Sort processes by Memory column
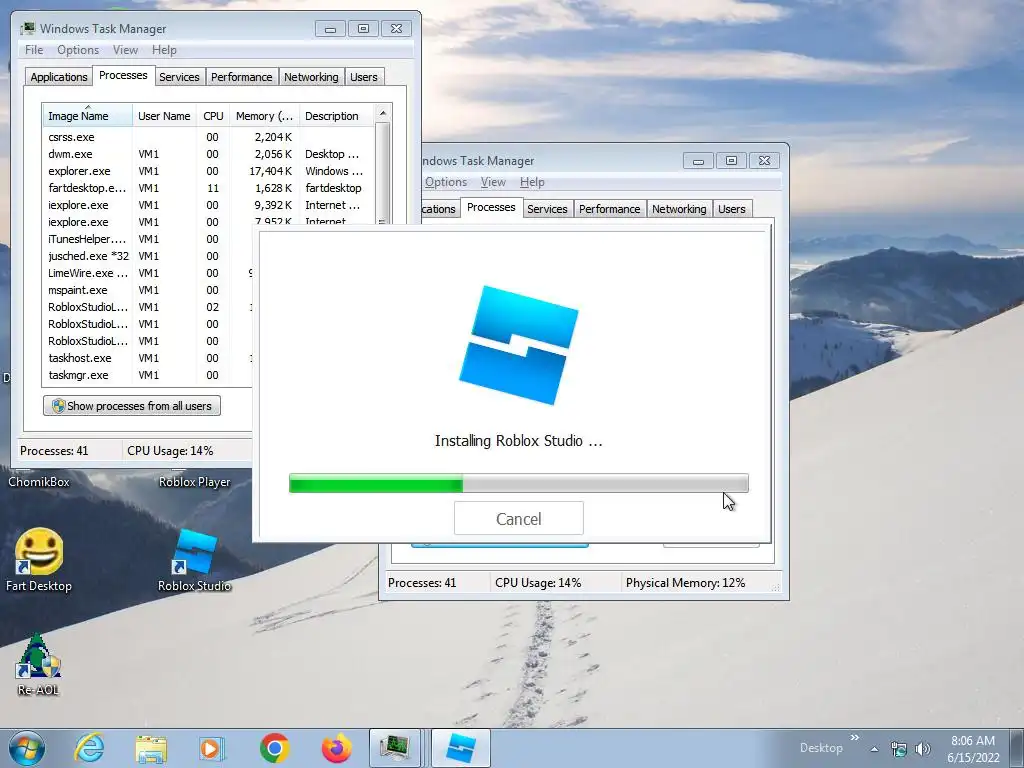Screen dimensions: 1024x768 [x=264, y=116]
